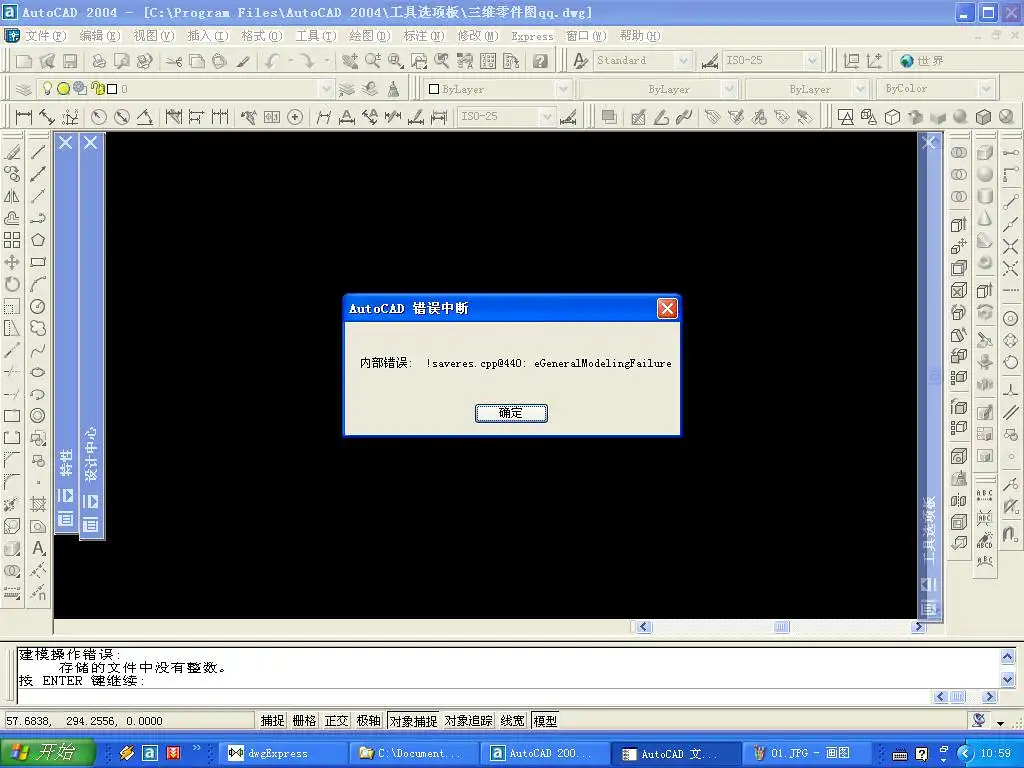Toggle 线宽 lineweight display
1024x768 pixels.
[x=513, y=720]
